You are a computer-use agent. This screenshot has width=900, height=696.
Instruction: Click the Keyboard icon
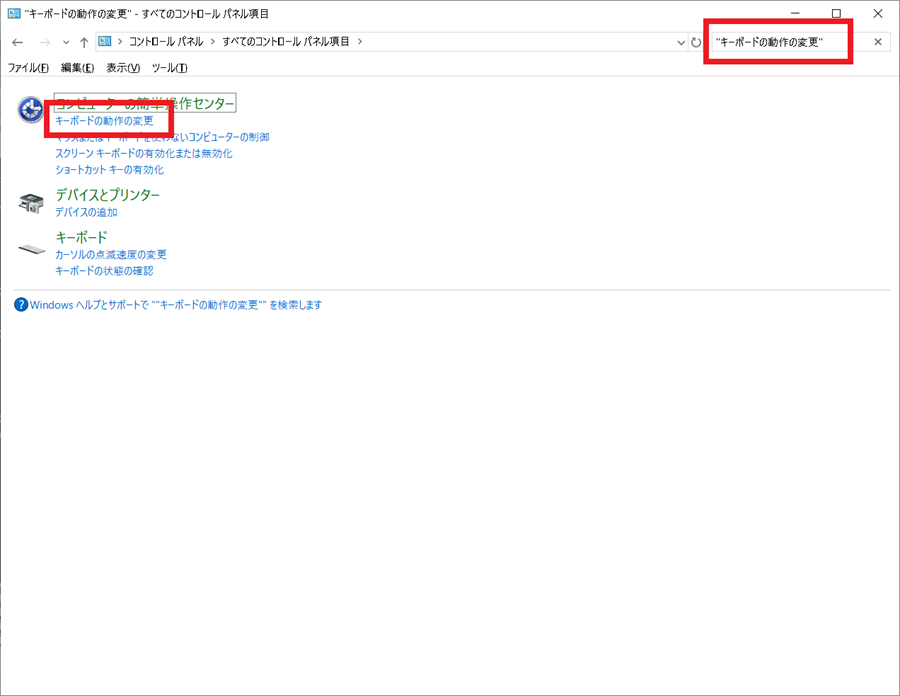pos(32,249)
